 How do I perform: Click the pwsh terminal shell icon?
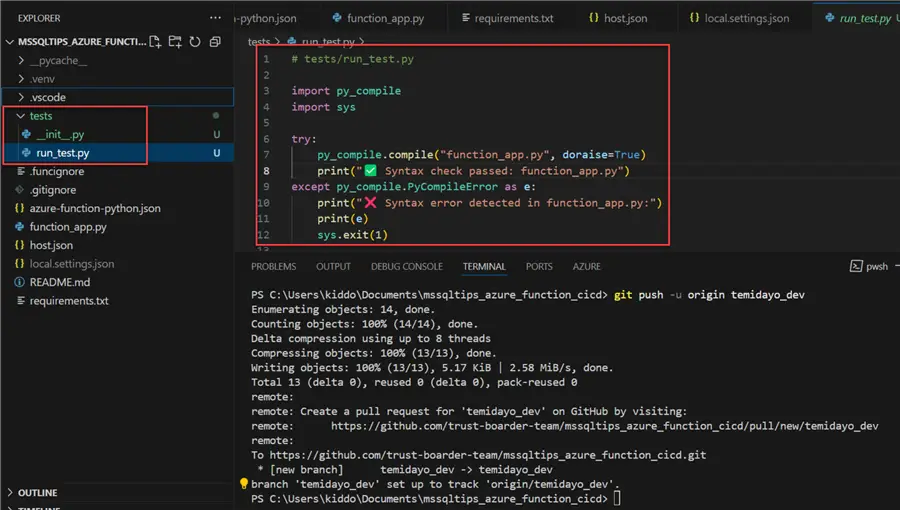[x=856, y=266]
